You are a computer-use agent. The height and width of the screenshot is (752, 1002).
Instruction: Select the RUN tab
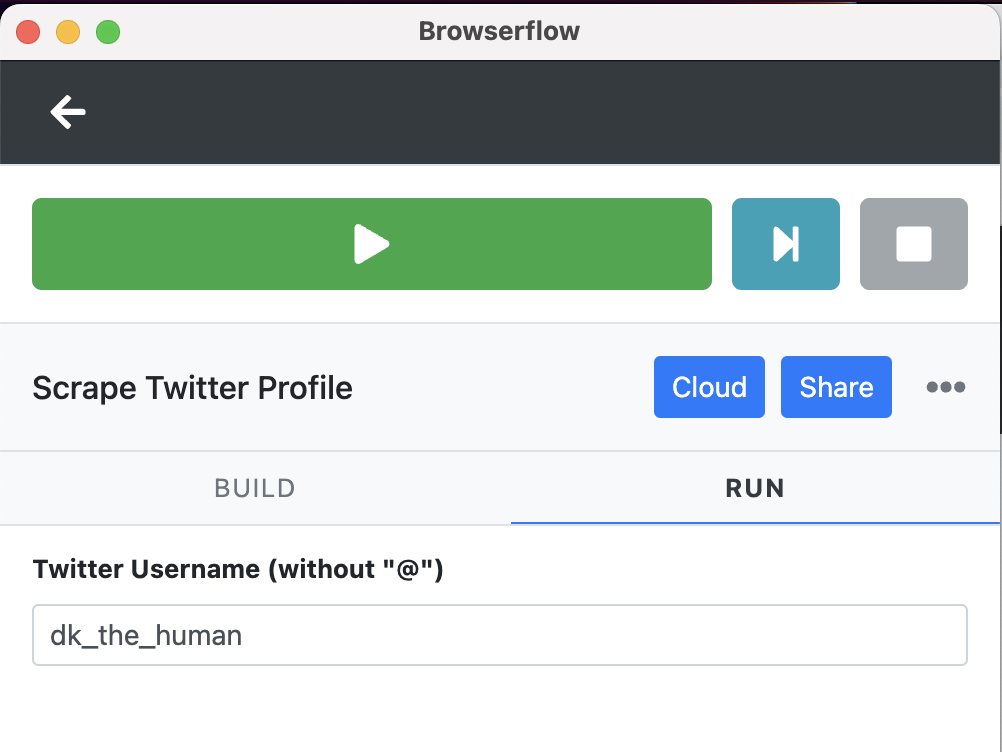(x=755, y=488)
